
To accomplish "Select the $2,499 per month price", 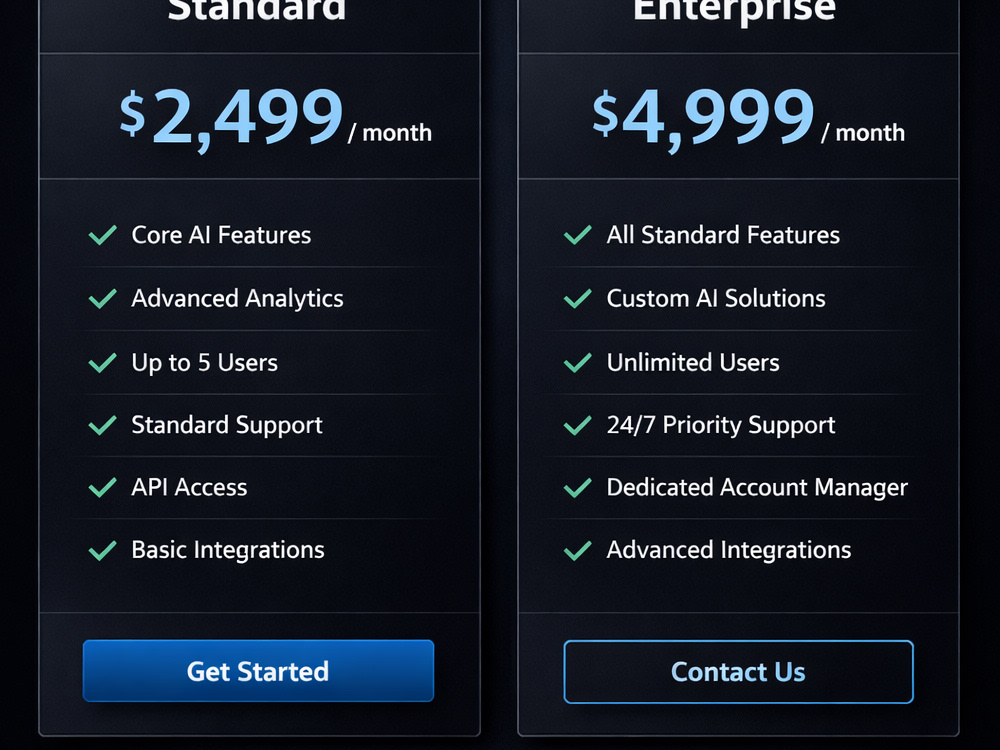I will pos(276,119).
